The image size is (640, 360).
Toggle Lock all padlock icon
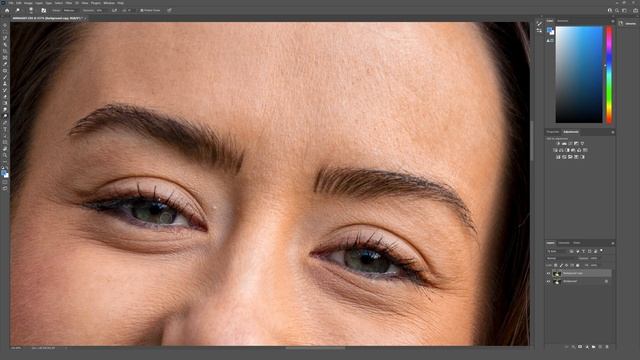click(x=578, y=265)
